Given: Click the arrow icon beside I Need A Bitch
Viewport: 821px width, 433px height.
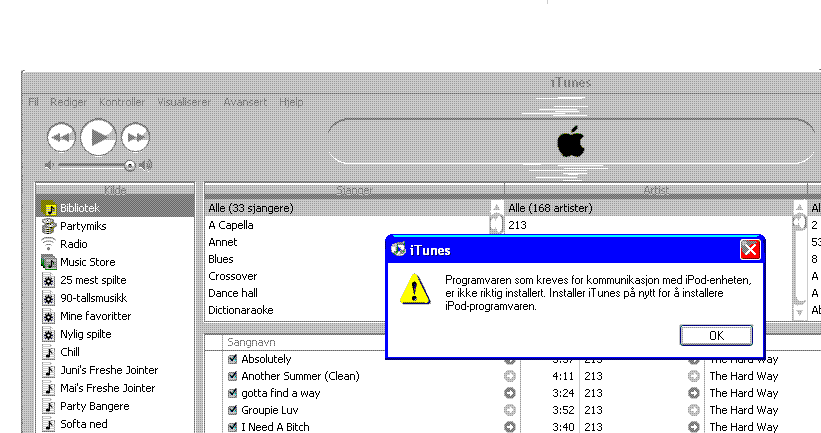Looking at the screenshot, I should coord(509,427).
